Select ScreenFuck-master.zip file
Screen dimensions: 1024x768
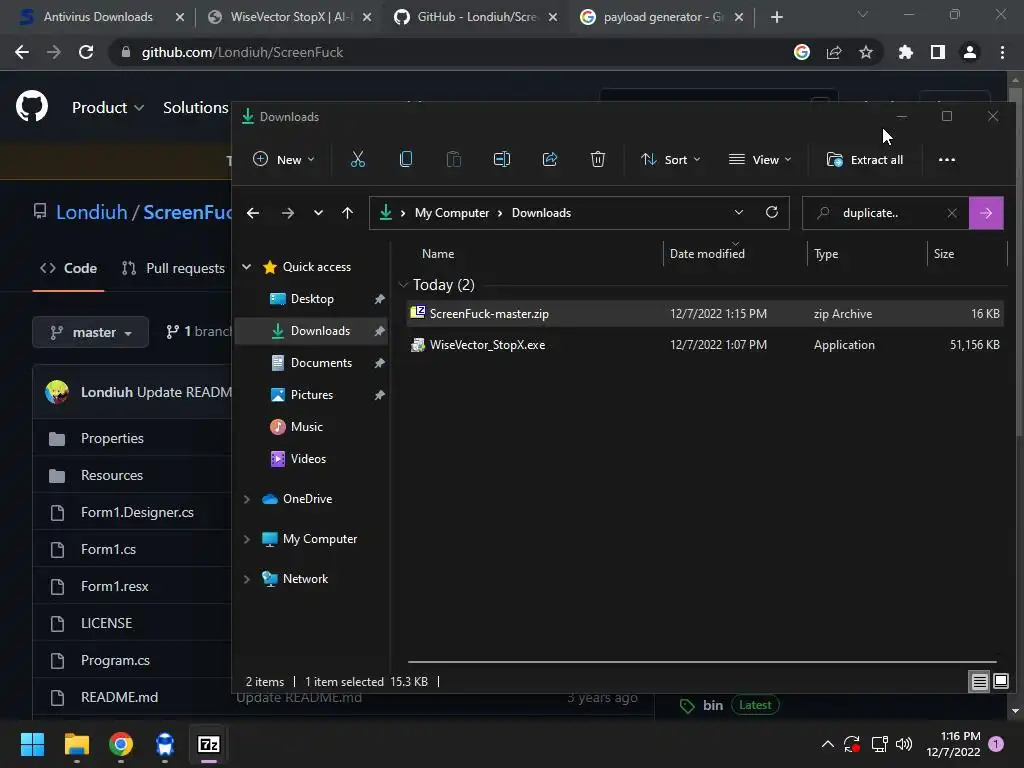704,313
